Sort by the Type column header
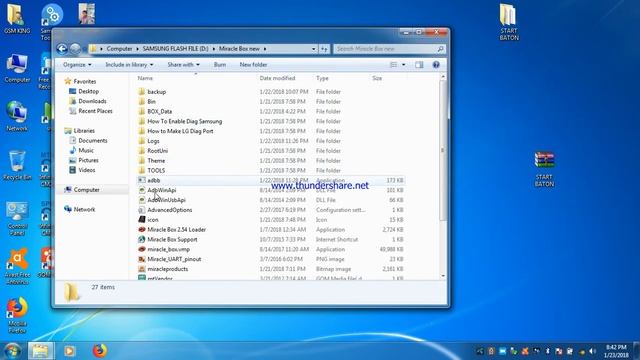Image resolution: width=640 pixels, height=360 pixels. [x=322, y=78]
